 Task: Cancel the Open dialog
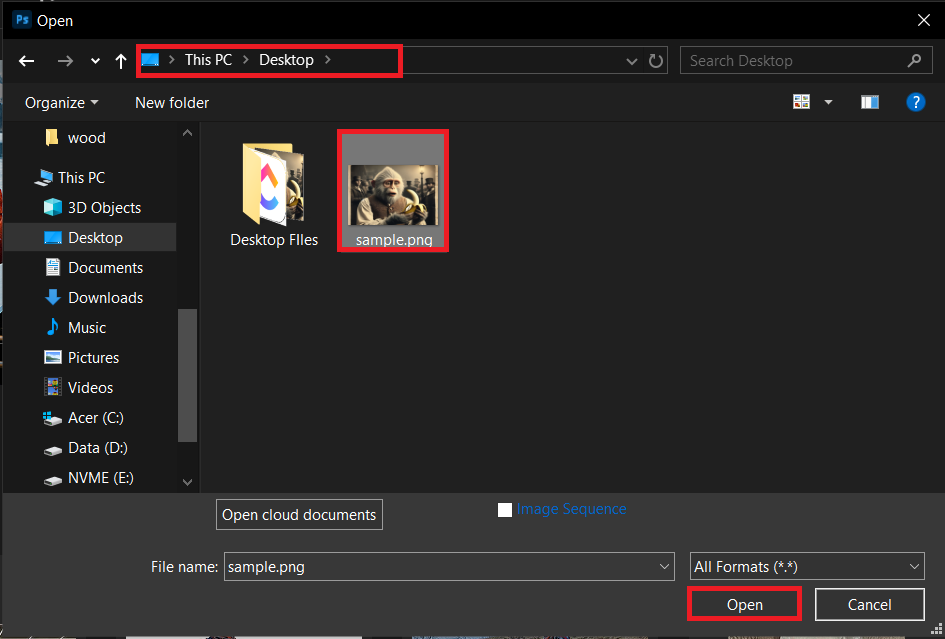869,604
